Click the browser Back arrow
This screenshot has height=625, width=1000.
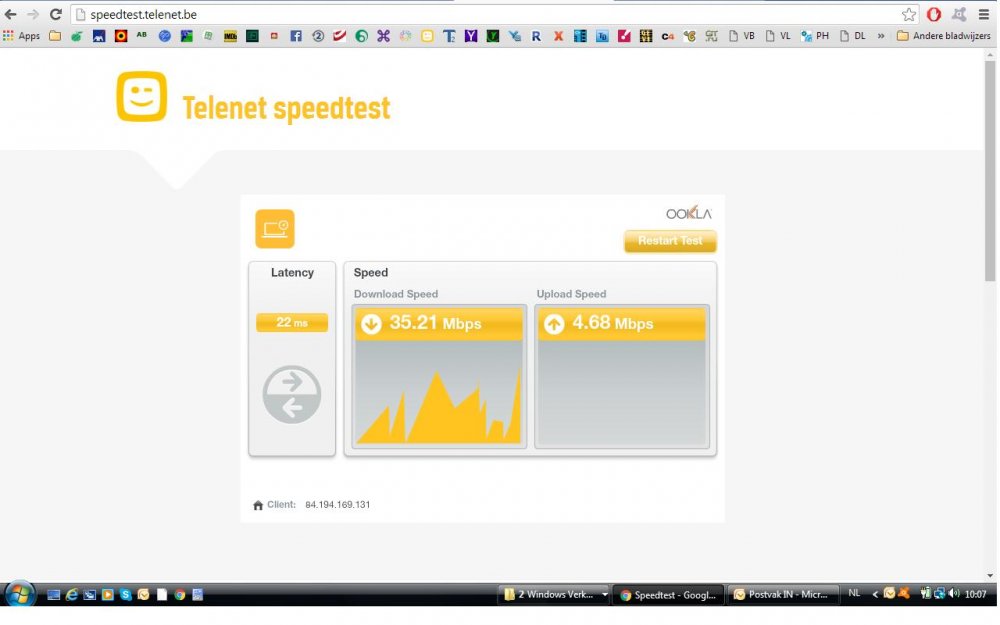point(11,14)
